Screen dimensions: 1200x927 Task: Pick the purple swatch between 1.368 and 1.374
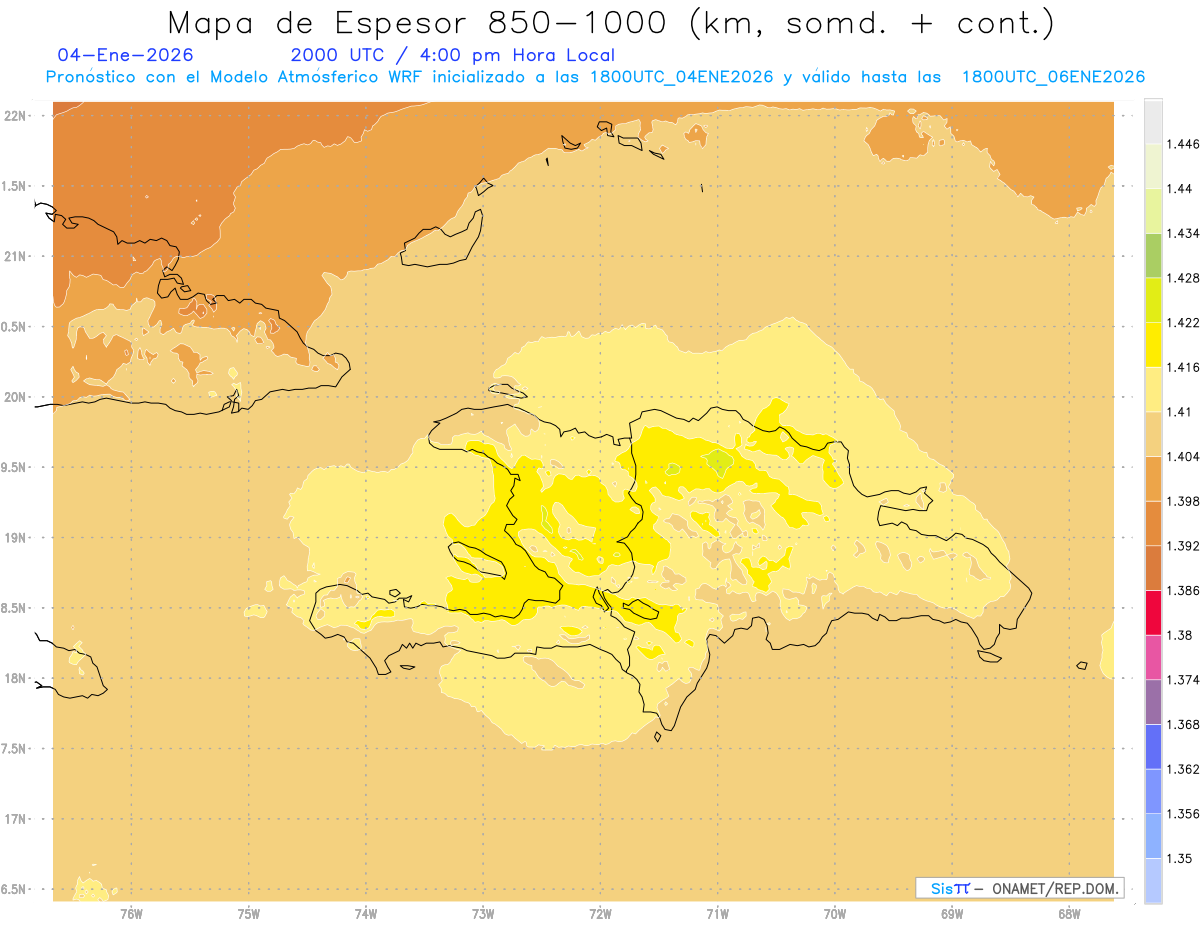[x=1153, y=701]
